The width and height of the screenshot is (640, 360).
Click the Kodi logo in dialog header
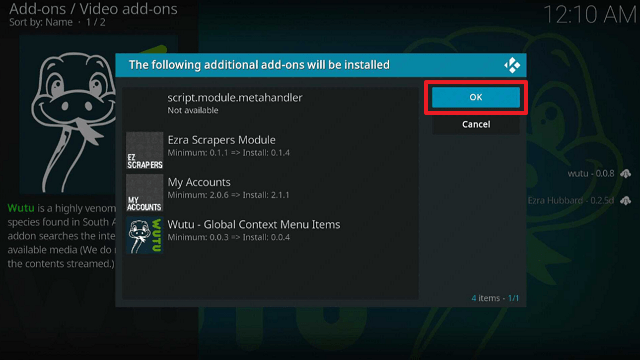click(512, 65)
